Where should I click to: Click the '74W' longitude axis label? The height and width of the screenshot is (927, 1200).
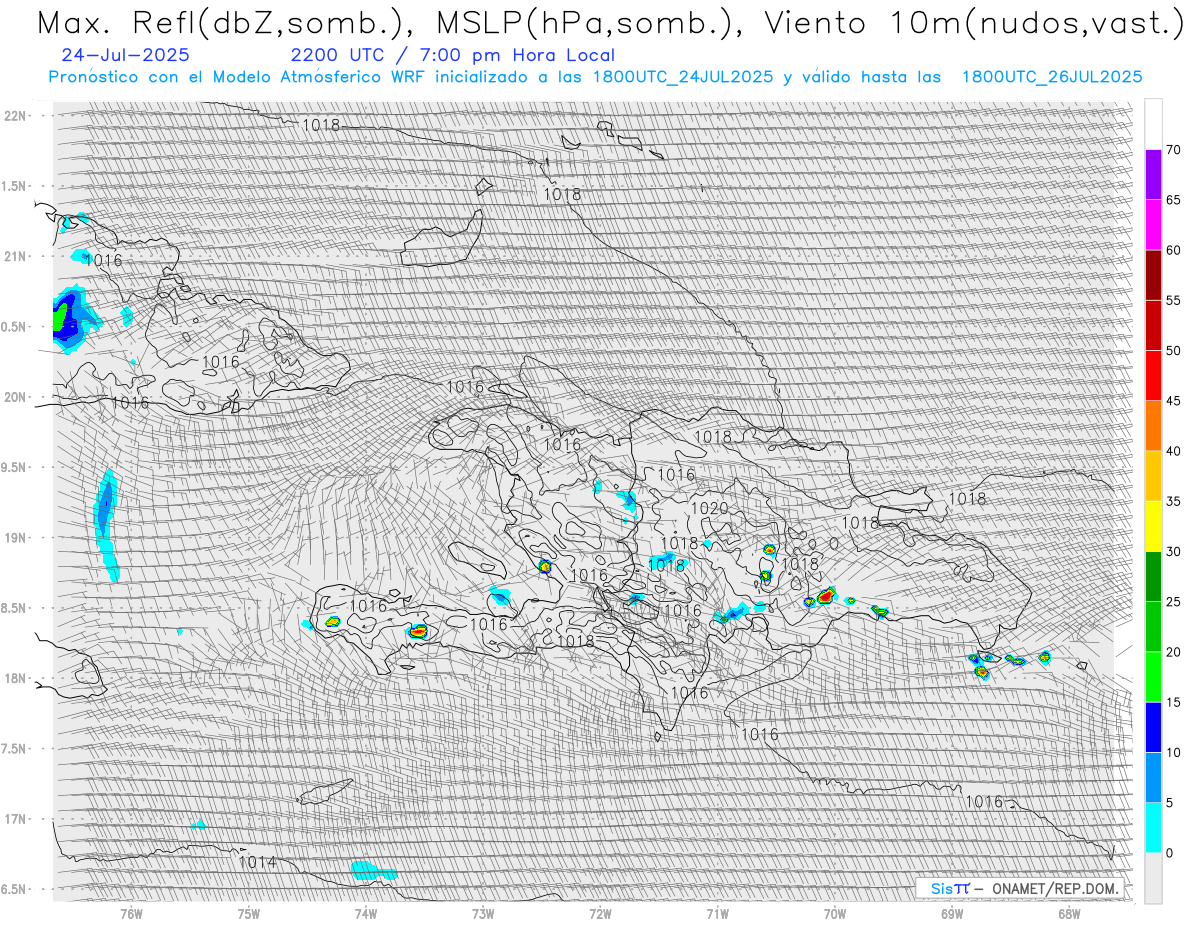coord(365,913)
